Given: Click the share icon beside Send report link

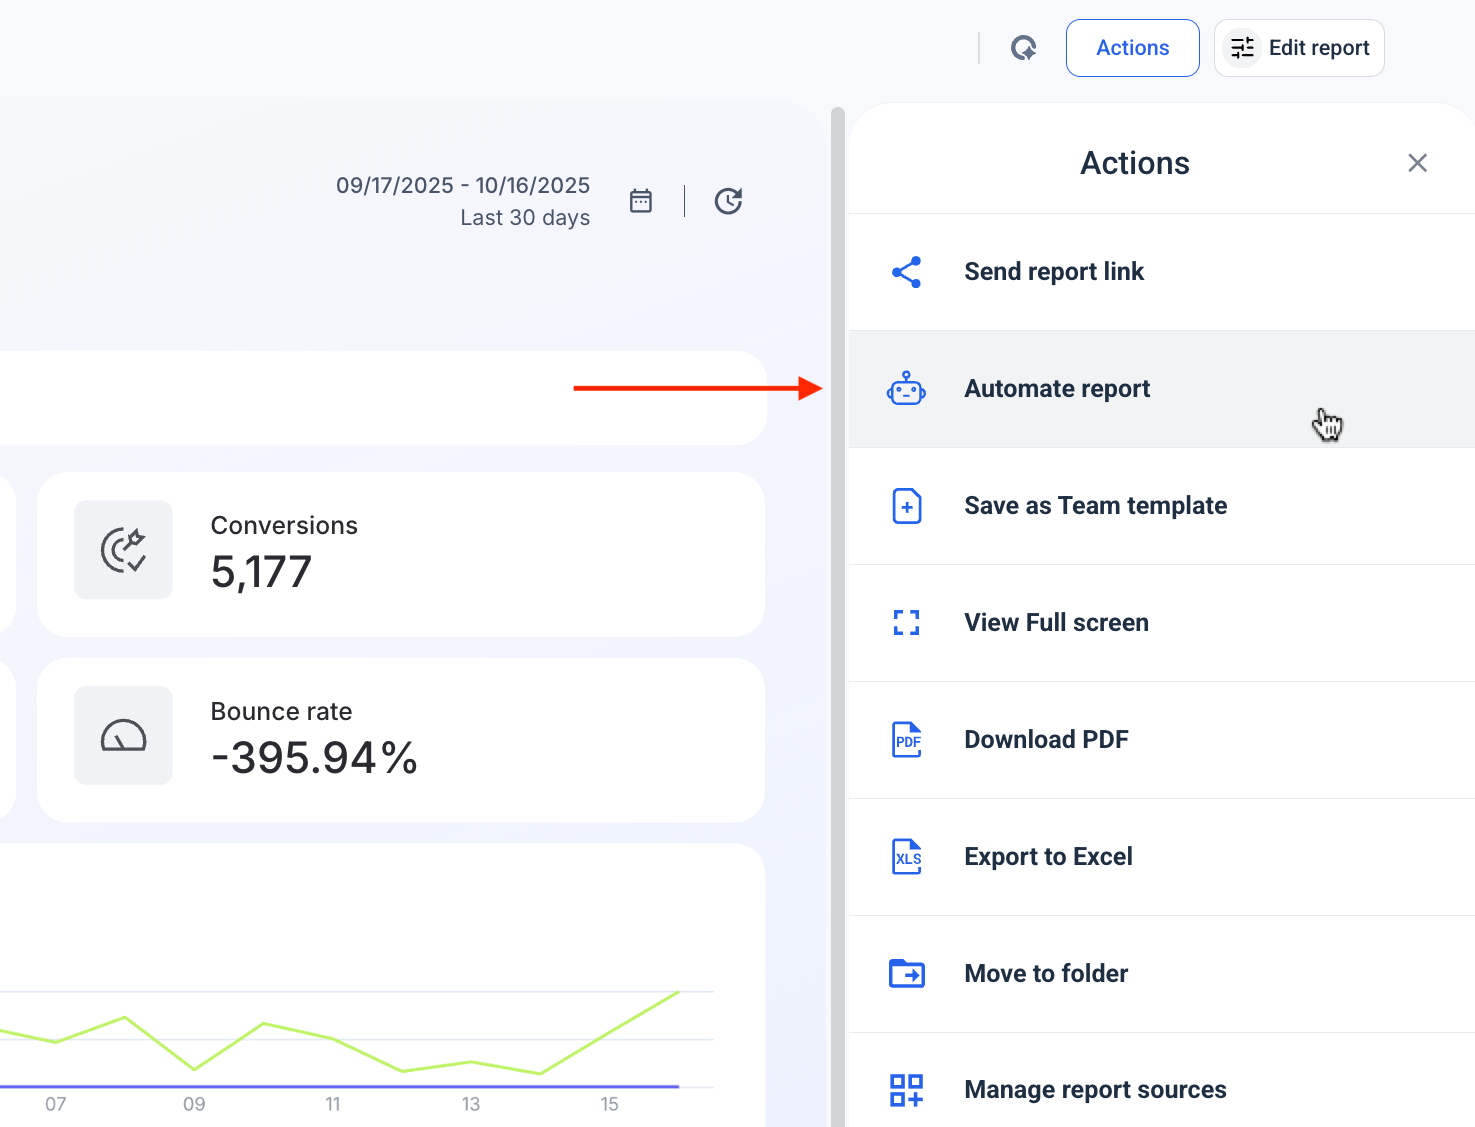Looking at the screenshot, I should [906, 272].
